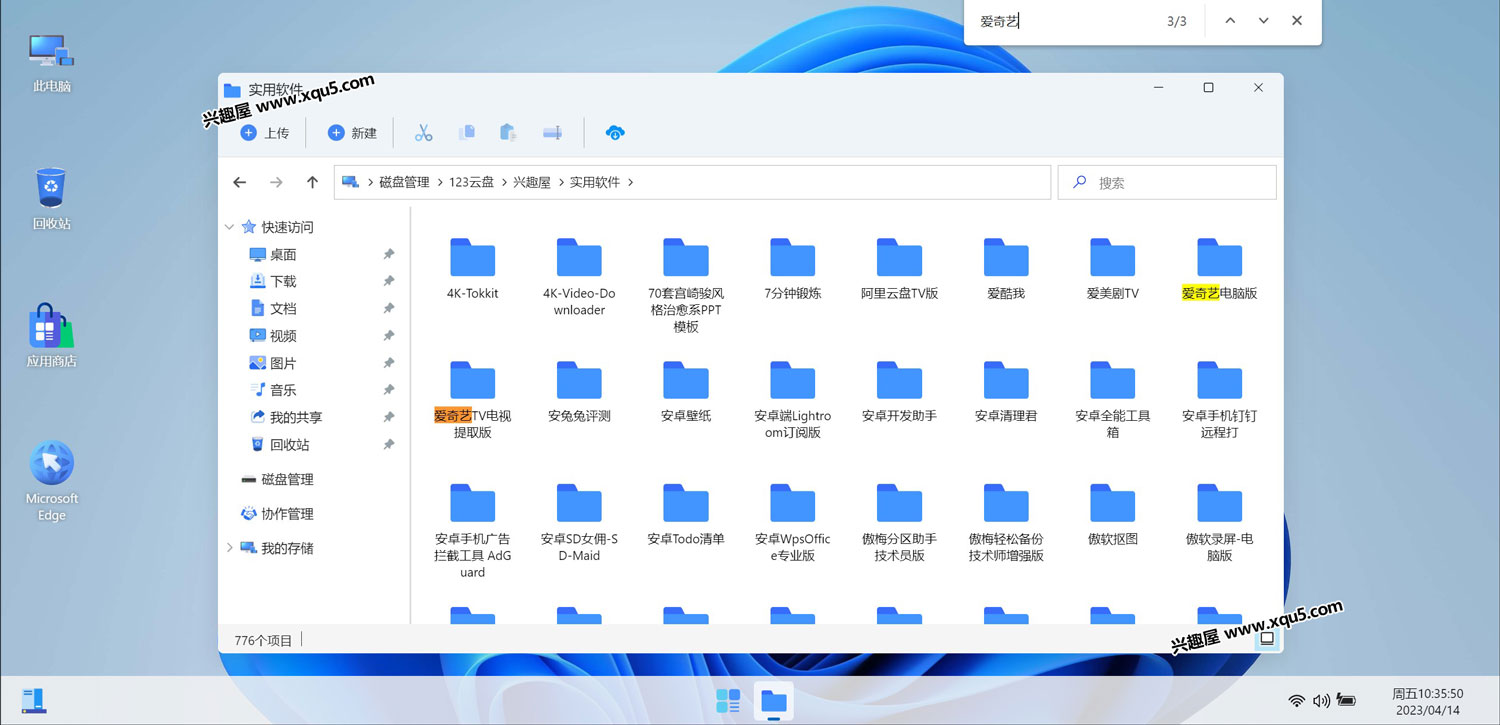Image resolution: width=1500 pixels, height=725 pixels.
Task: Toggle the pin icon beside 图片
Action: click(x=389, y=363)
